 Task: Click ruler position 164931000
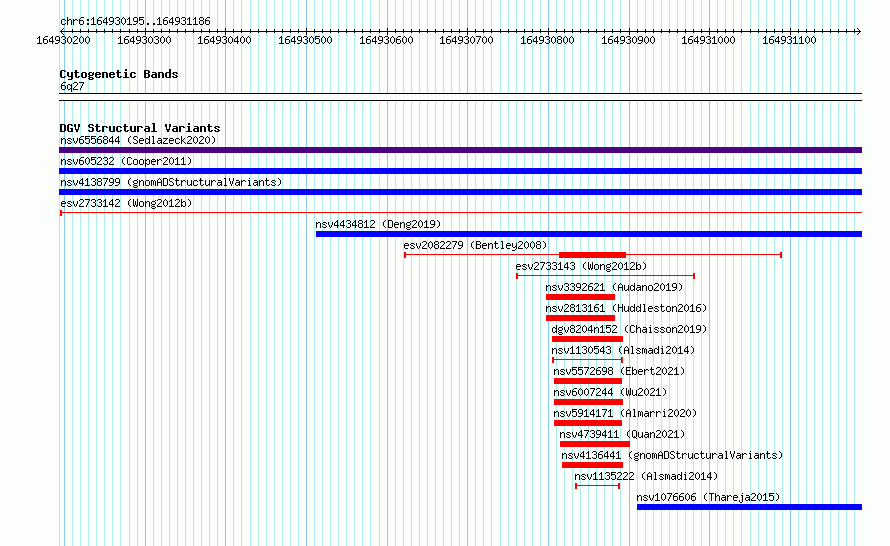[x=708, y=40]
